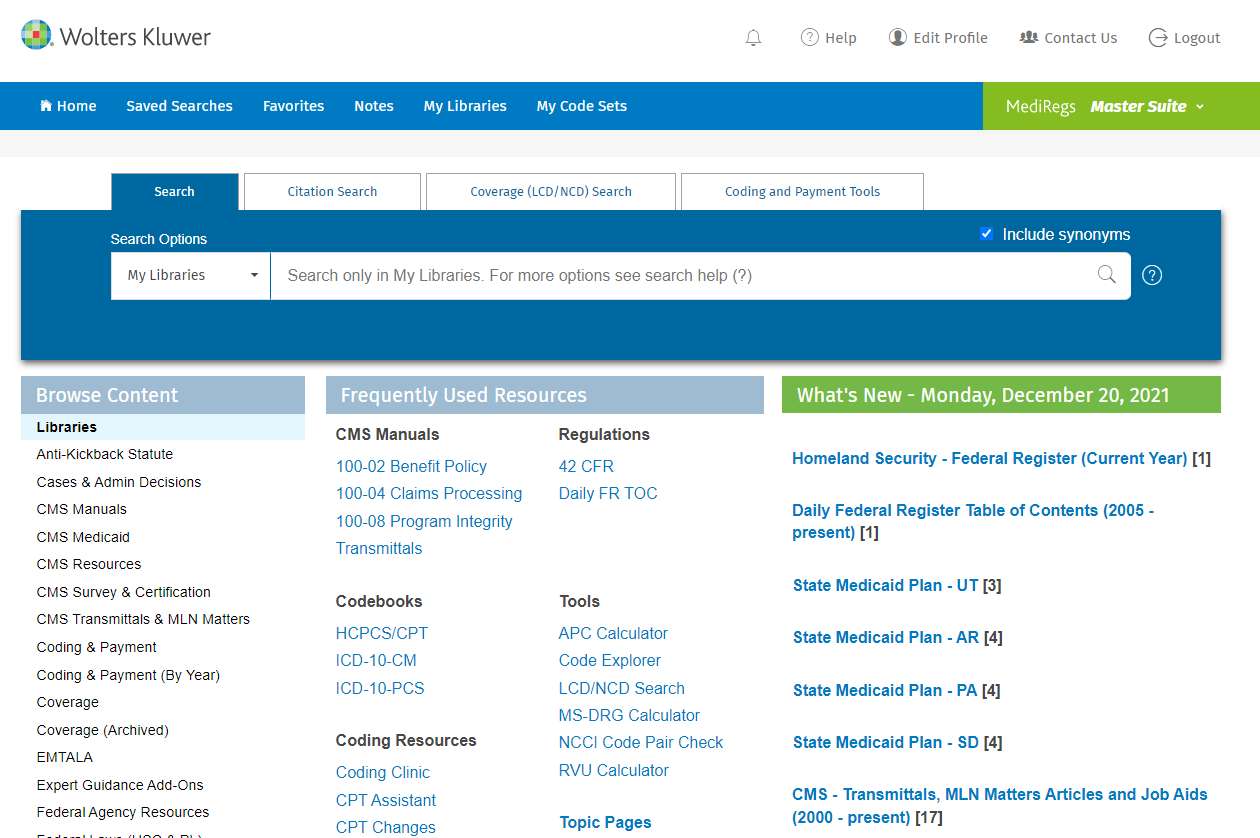Image resolution: width=1260 pixels, height=838 pixels.
Task: Click the Logout arrow icon
Action: (x=1158, y=38)
